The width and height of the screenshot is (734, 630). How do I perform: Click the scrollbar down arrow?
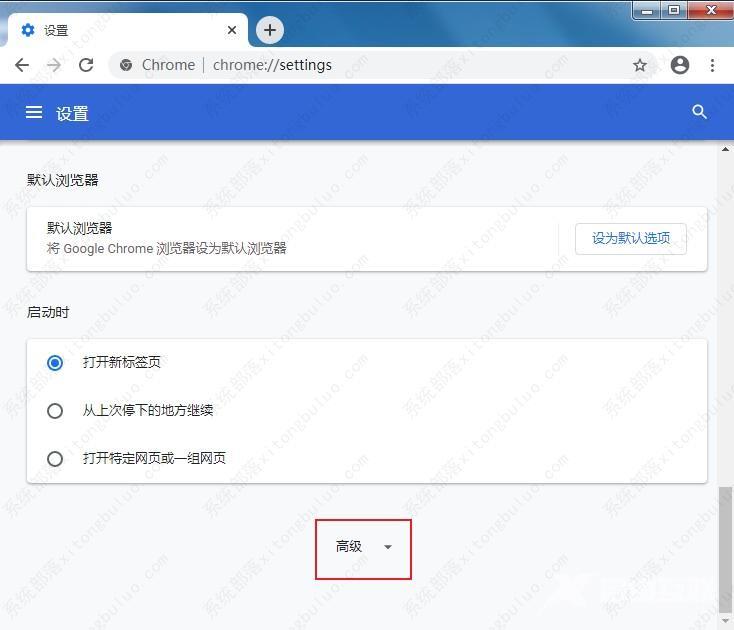pos(725,621)
